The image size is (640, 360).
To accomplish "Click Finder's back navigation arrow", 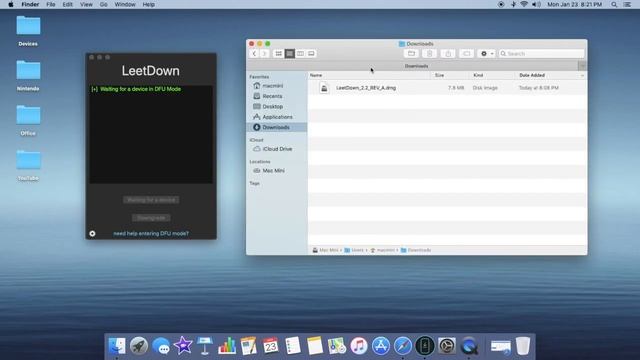I will pyautogui.click(x=254, y=53).
